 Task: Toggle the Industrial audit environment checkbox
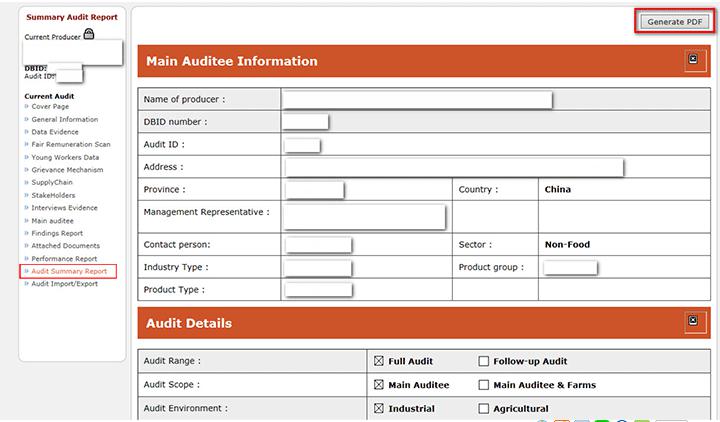pos(379,408)
